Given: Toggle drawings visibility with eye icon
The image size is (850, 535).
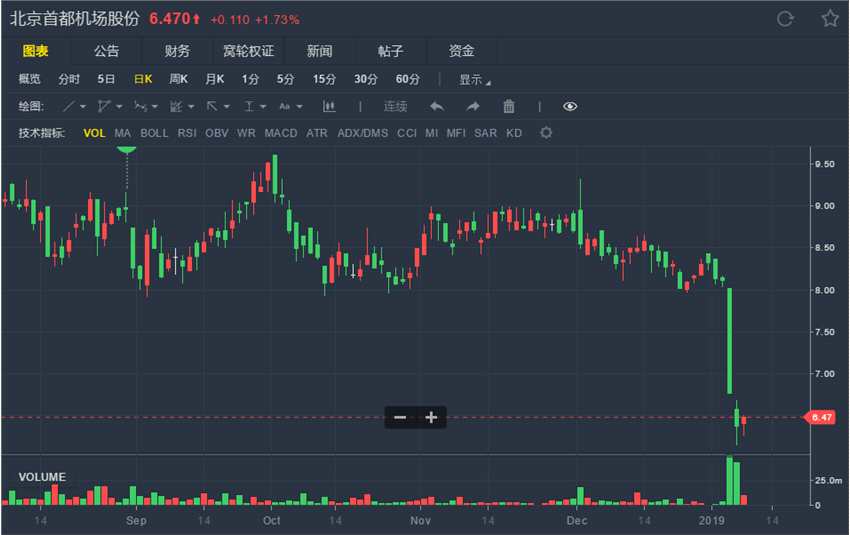Looking at the screenshot, I should 570,106.
